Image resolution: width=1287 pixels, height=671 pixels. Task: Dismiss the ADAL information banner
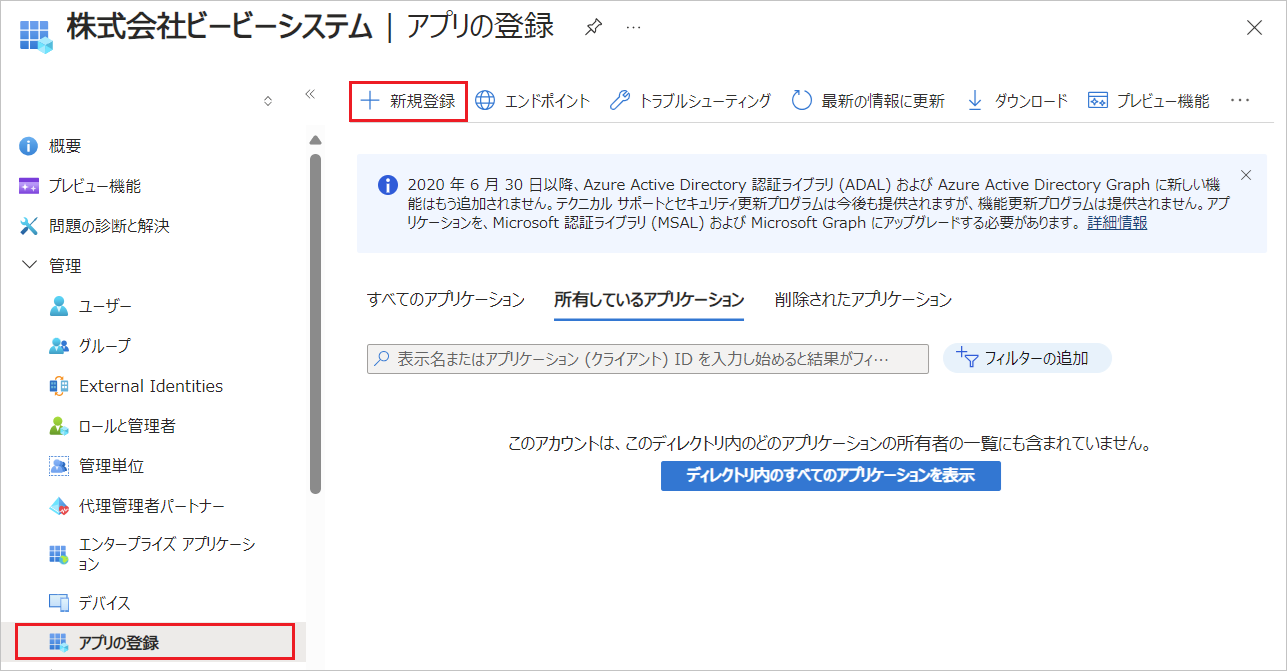click(1246, 175)
